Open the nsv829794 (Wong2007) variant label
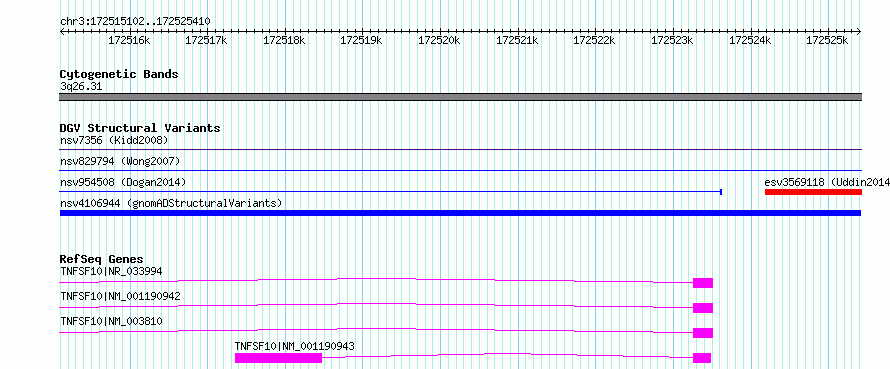The image size is (890, 369). (x=120, y=161)
